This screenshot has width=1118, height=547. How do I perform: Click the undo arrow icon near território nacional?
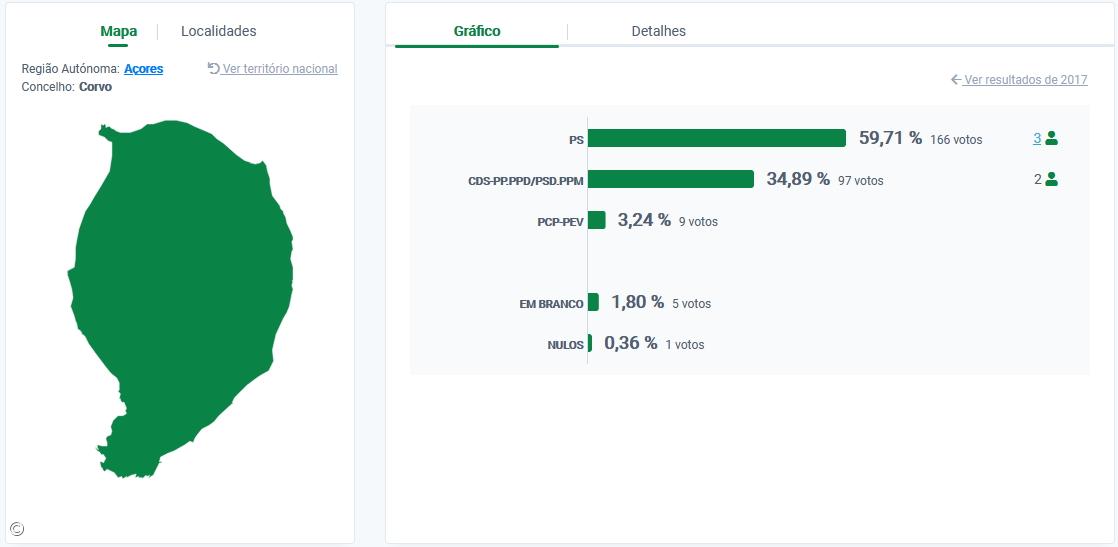tap(213, 69)
